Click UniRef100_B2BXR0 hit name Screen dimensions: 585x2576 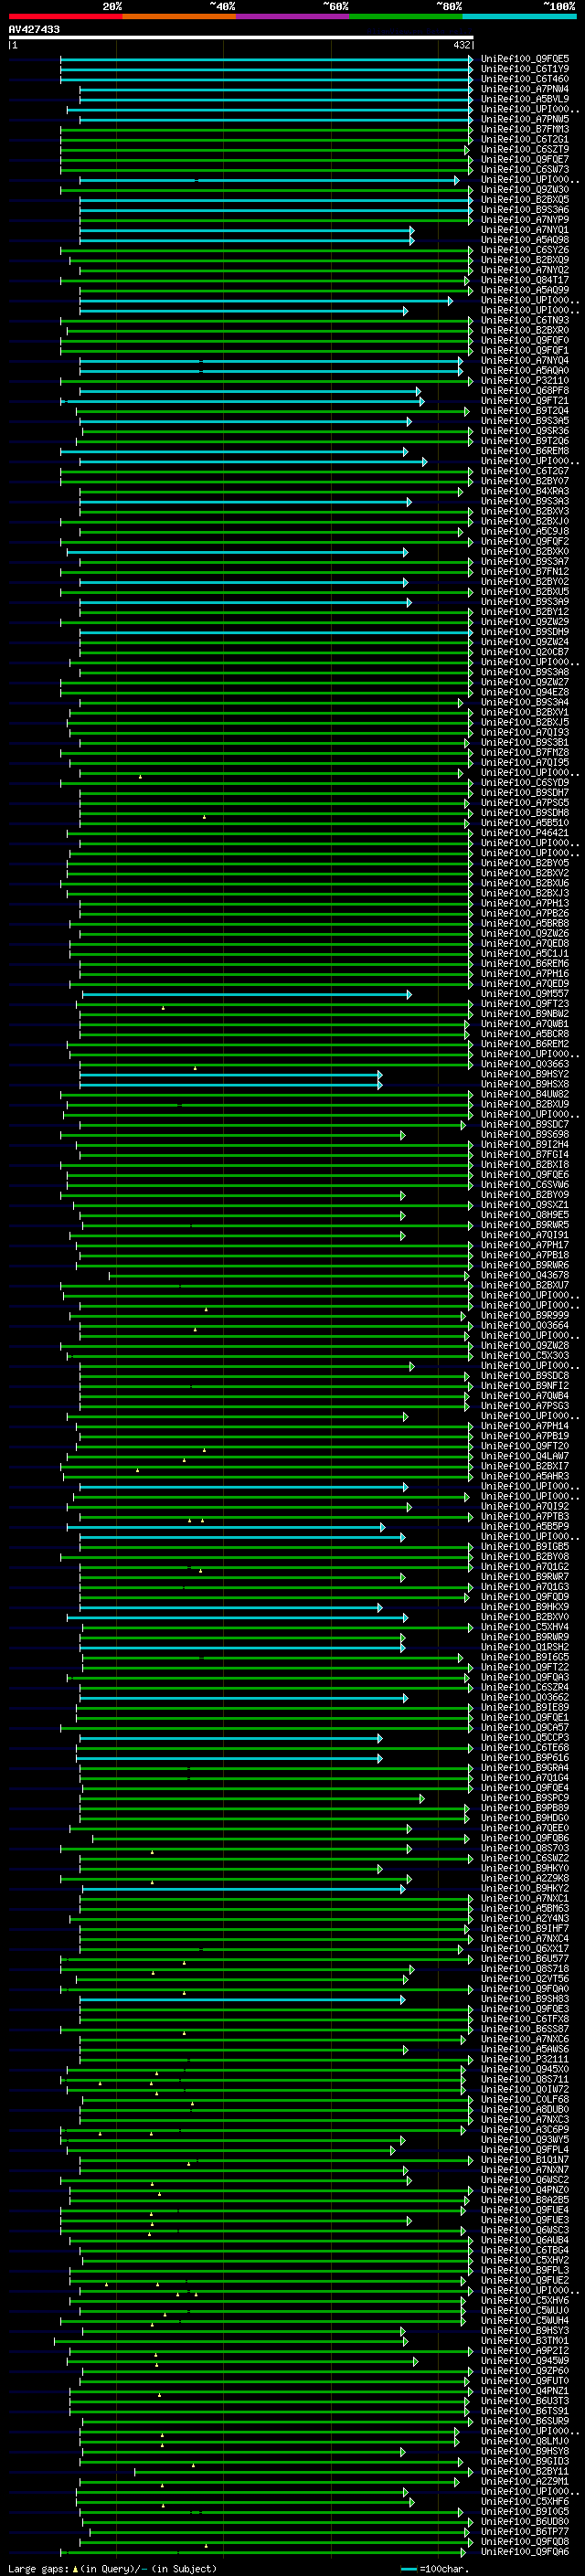[x=525, y=330]
